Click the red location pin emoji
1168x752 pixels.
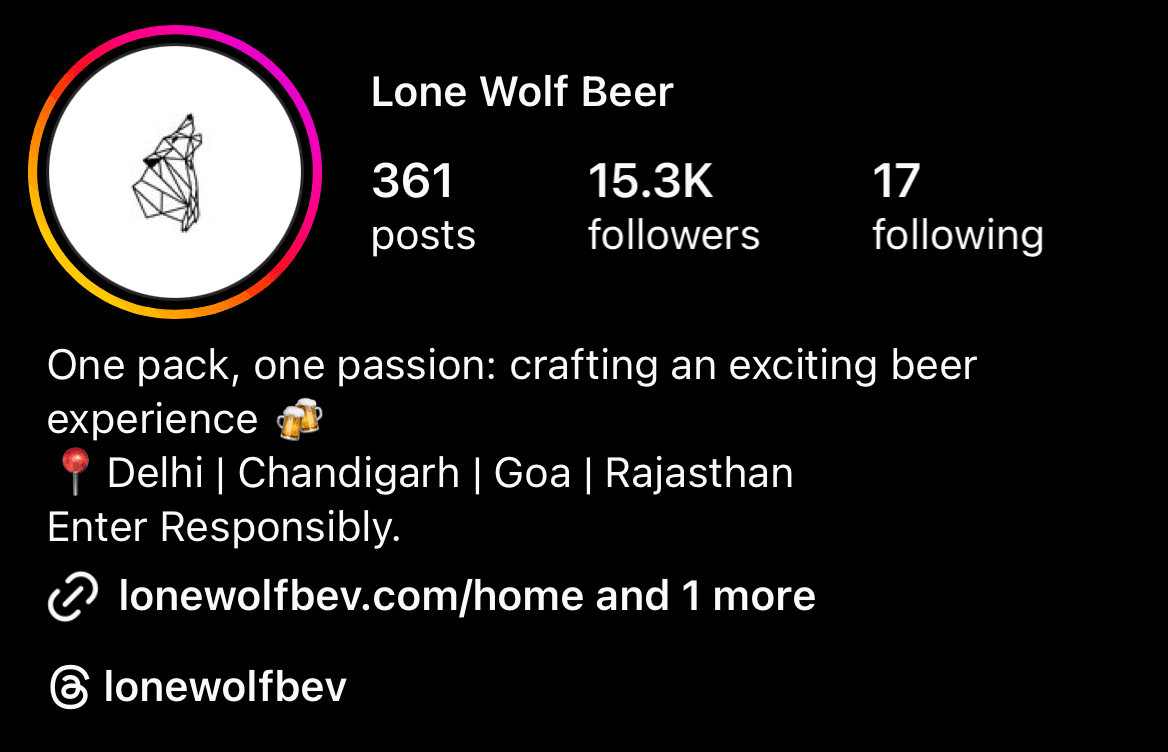pos(74,471)
